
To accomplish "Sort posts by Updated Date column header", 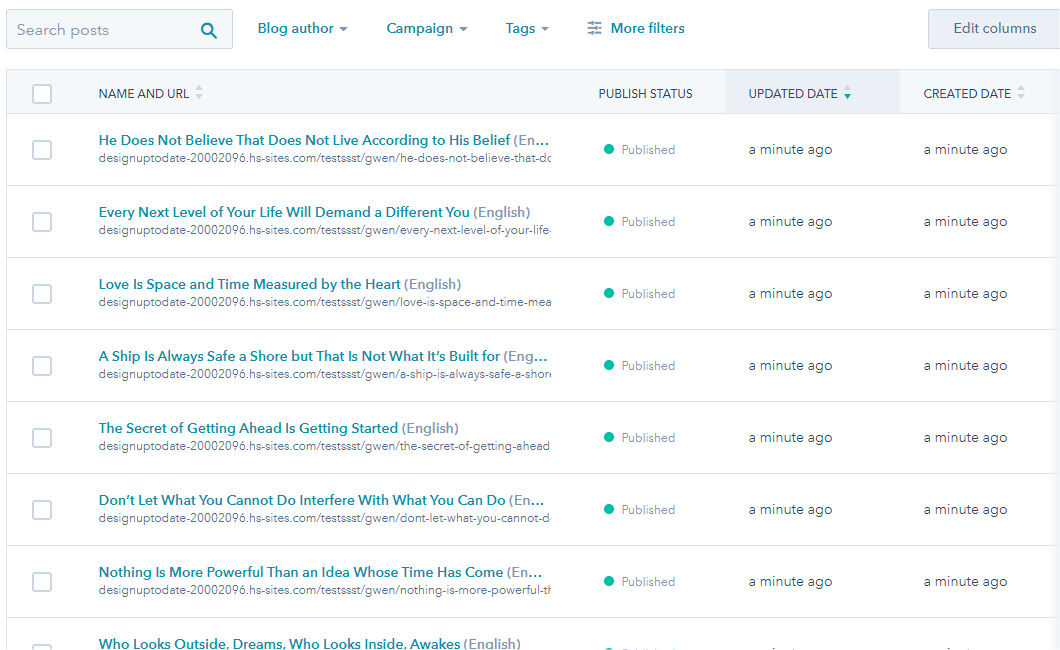I will click(792, 94).
